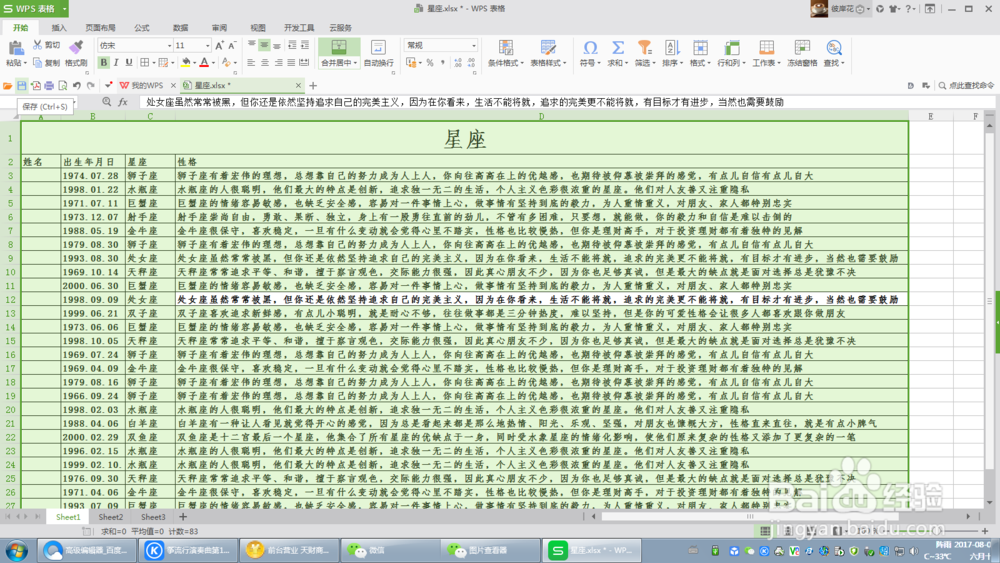This screenshot has height=563, width=1000.
Task: Open the Rows and Columns (行和列) dropdown
Action: (731, 53)
